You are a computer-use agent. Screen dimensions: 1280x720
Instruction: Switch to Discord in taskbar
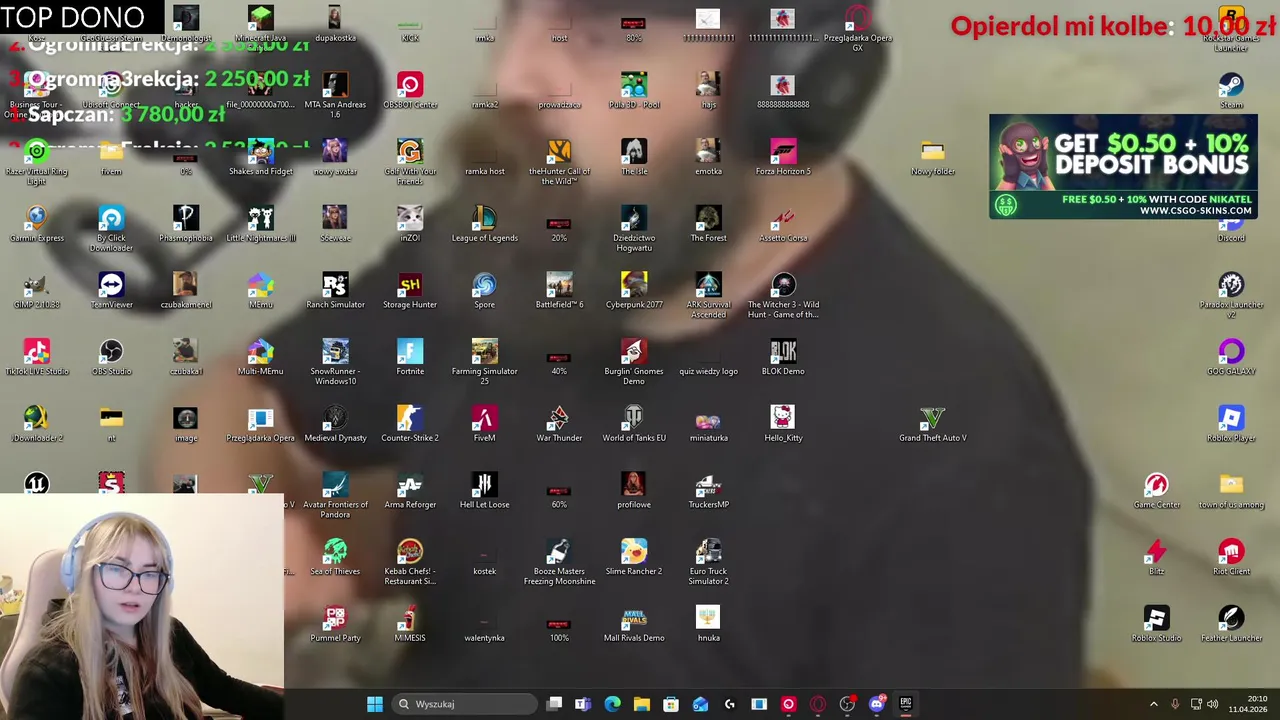click(876, 704)
